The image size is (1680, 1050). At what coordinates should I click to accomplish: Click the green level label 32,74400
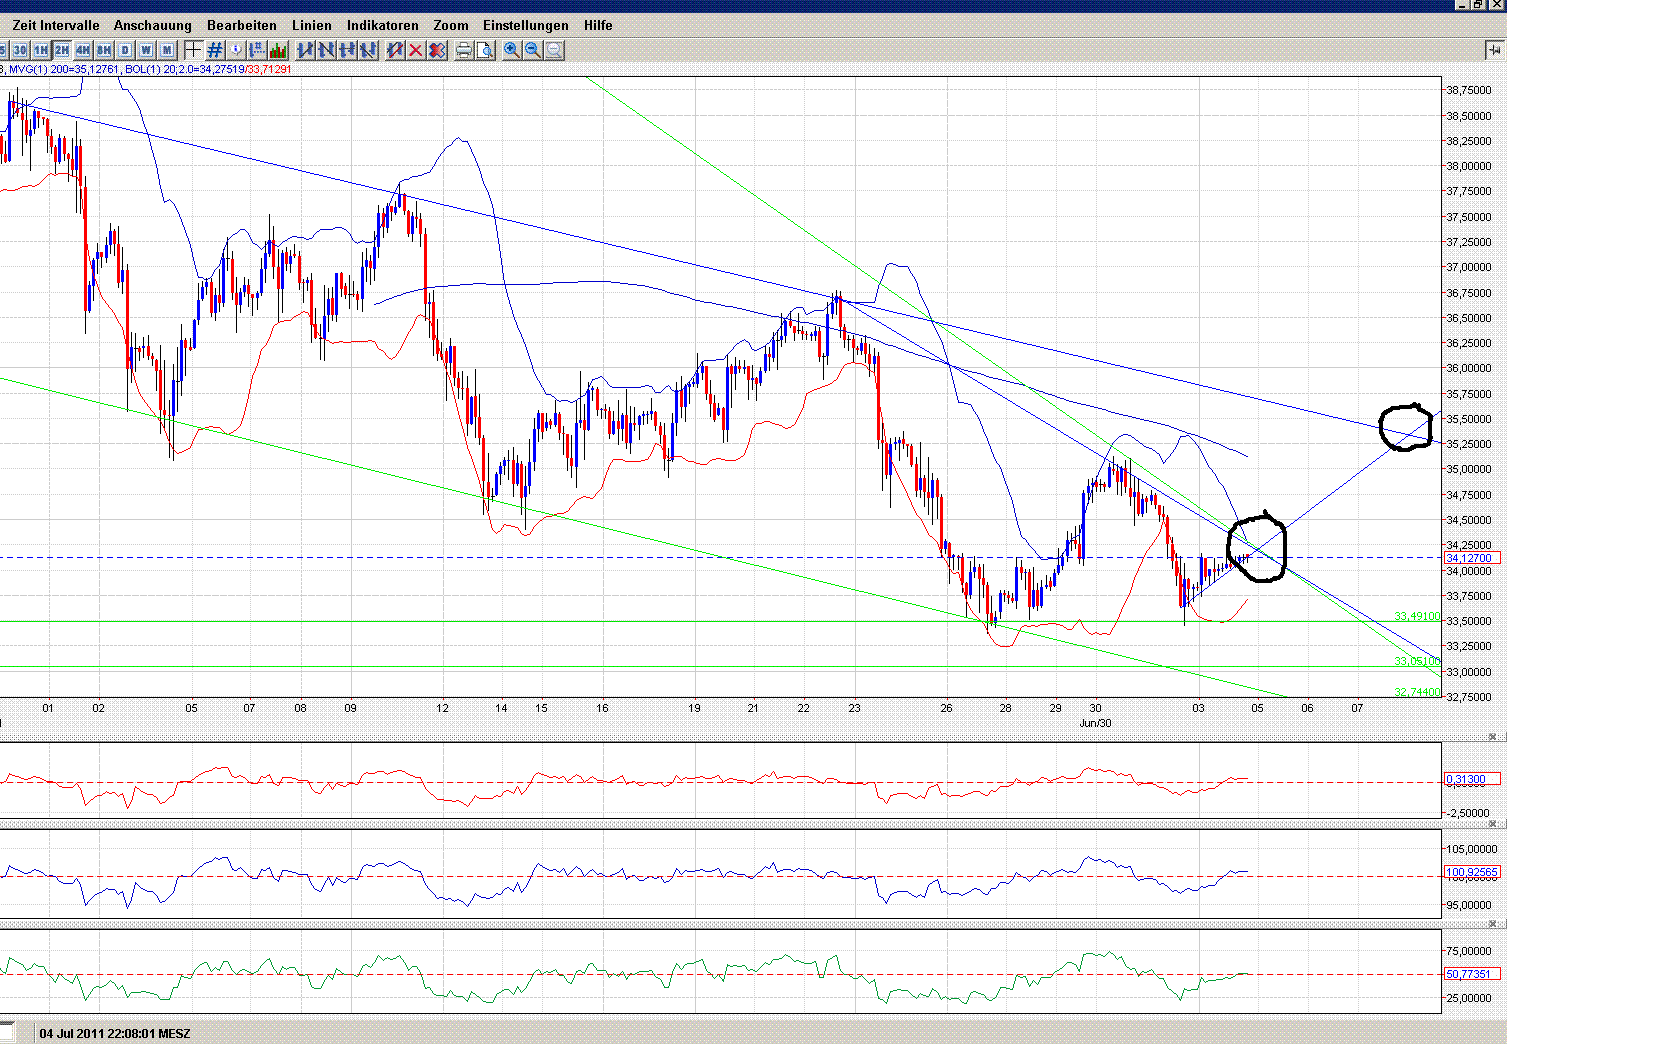pos(1417,692)
